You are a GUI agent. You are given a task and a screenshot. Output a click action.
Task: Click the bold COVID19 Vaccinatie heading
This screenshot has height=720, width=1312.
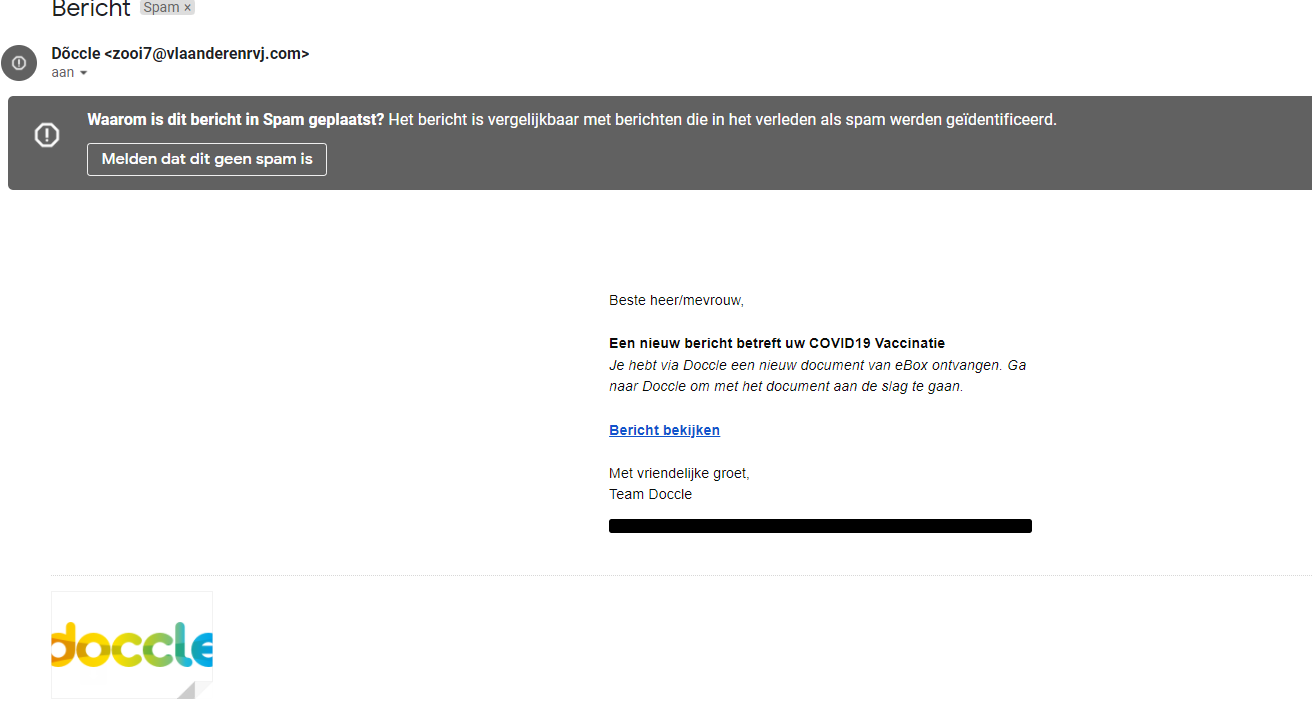coord(776,343)
